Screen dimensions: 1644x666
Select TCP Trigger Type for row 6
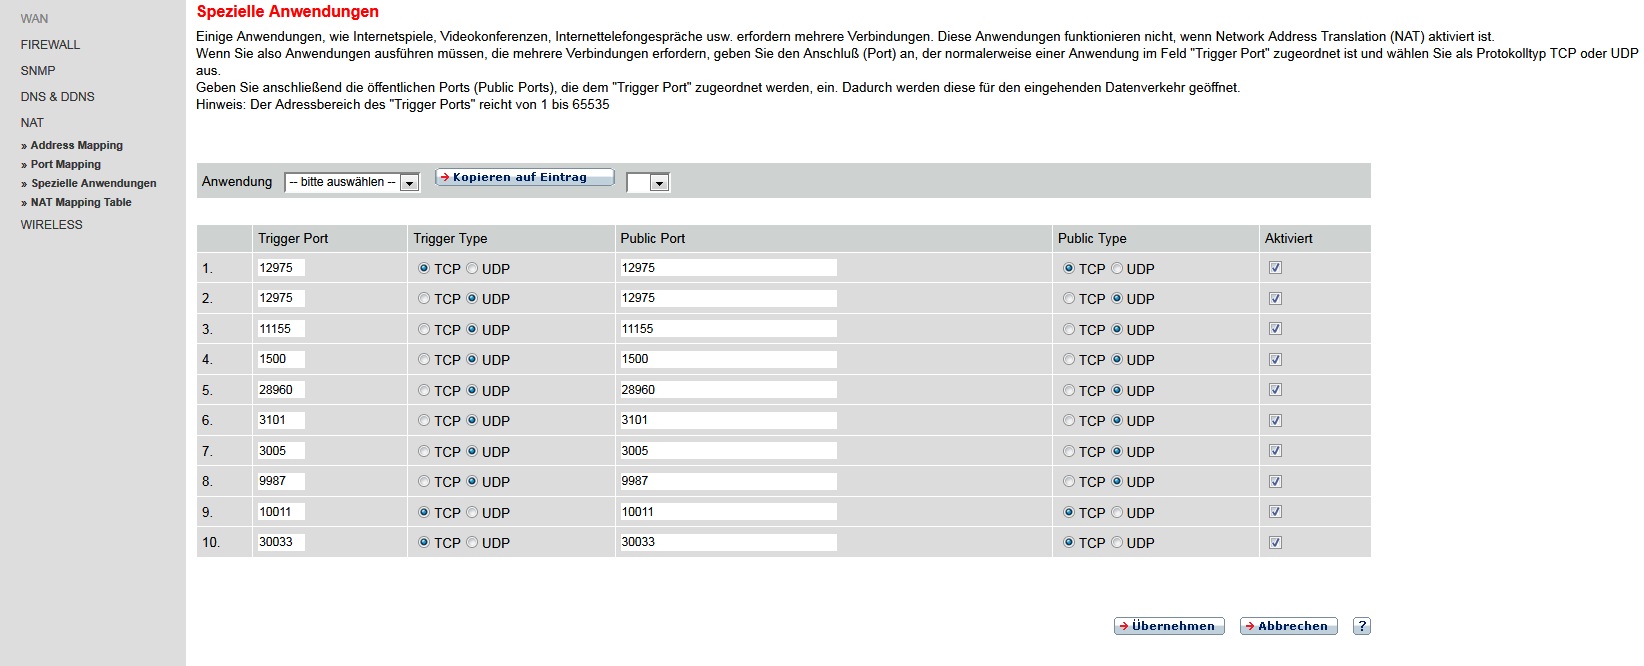[x=424, y=420]
